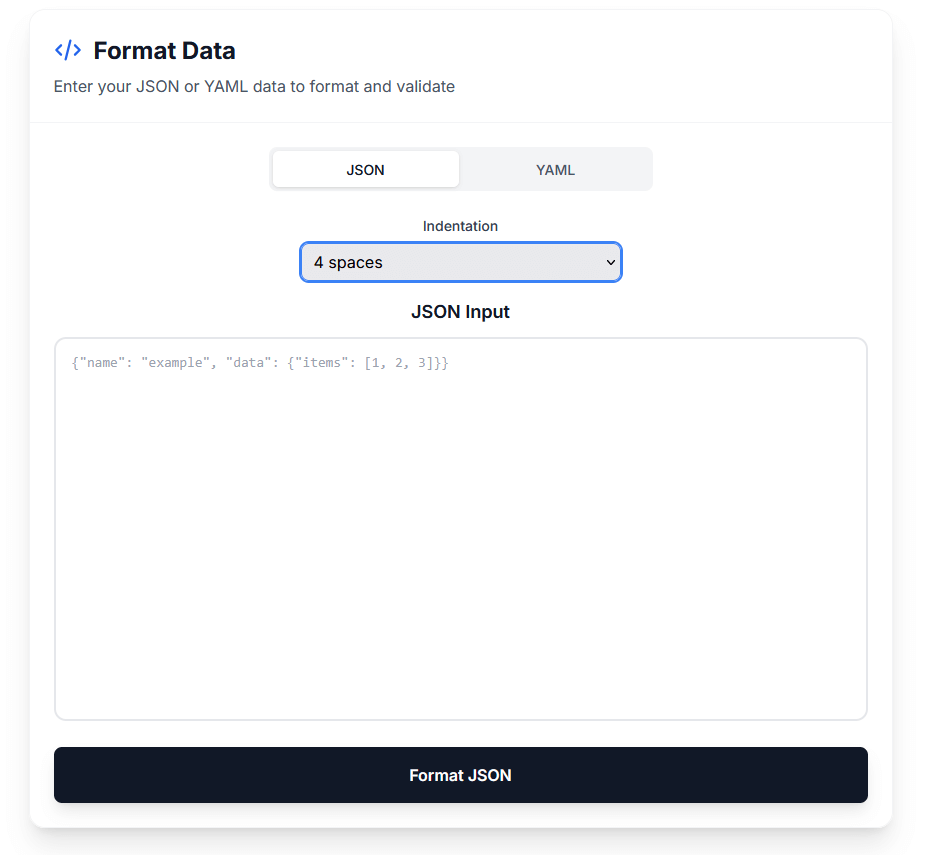932x855 pixels.
Task: Click the right edge of the Format JSON button
Action: tap(850, 775)
